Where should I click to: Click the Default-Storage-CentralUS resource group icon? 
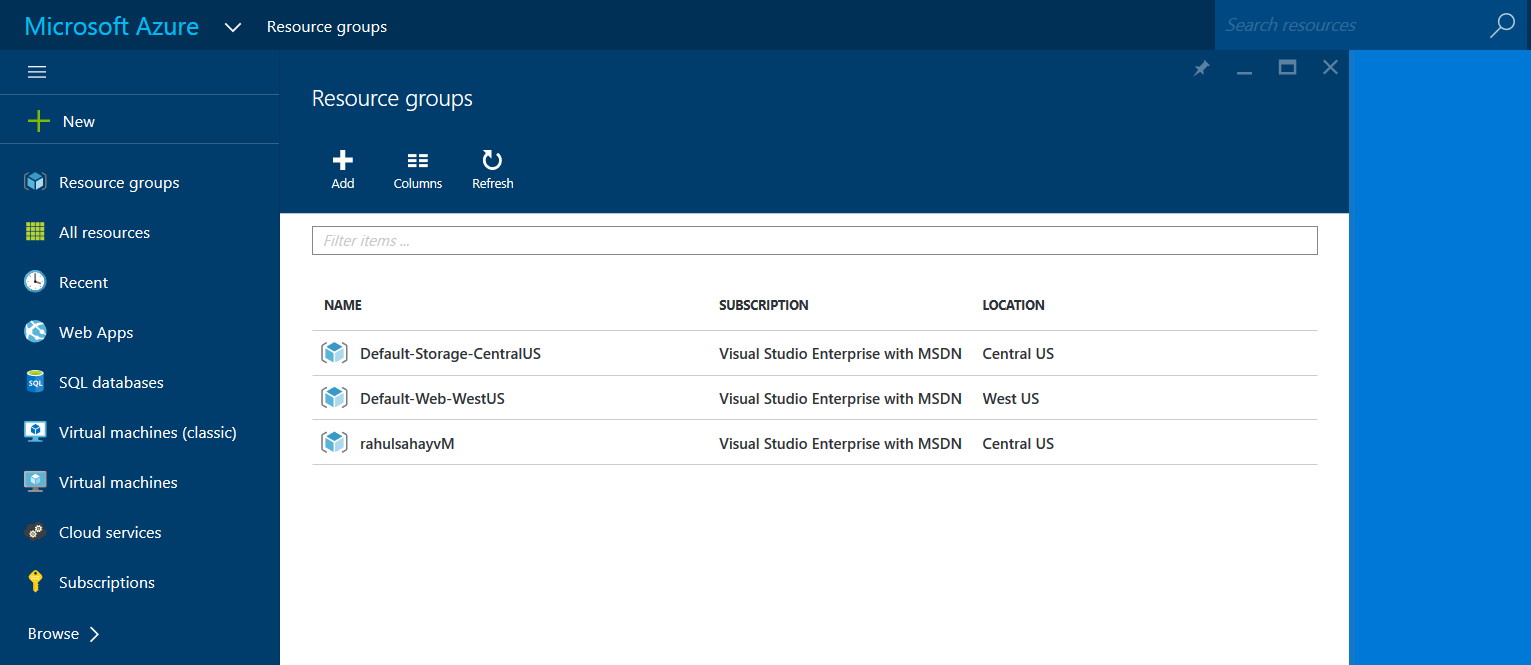(334, 353)
